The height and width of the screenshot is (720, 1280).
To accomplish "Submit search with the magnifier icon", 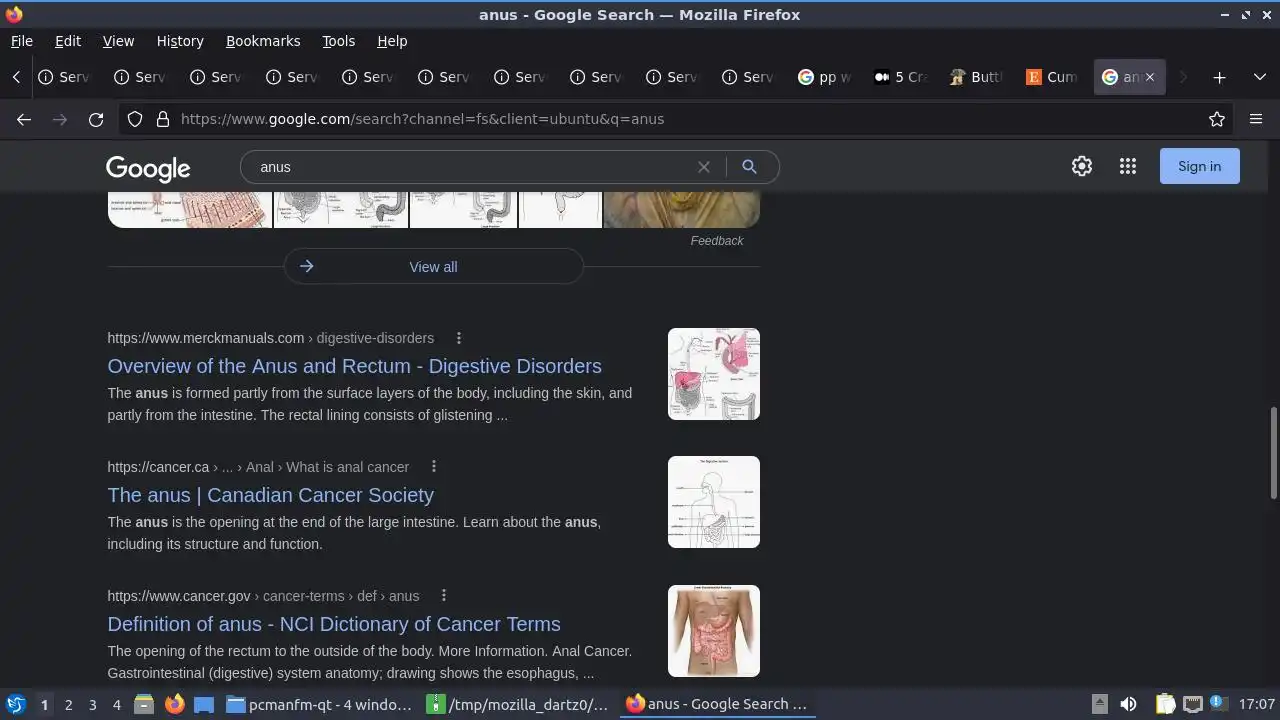I will pos(749,167).
